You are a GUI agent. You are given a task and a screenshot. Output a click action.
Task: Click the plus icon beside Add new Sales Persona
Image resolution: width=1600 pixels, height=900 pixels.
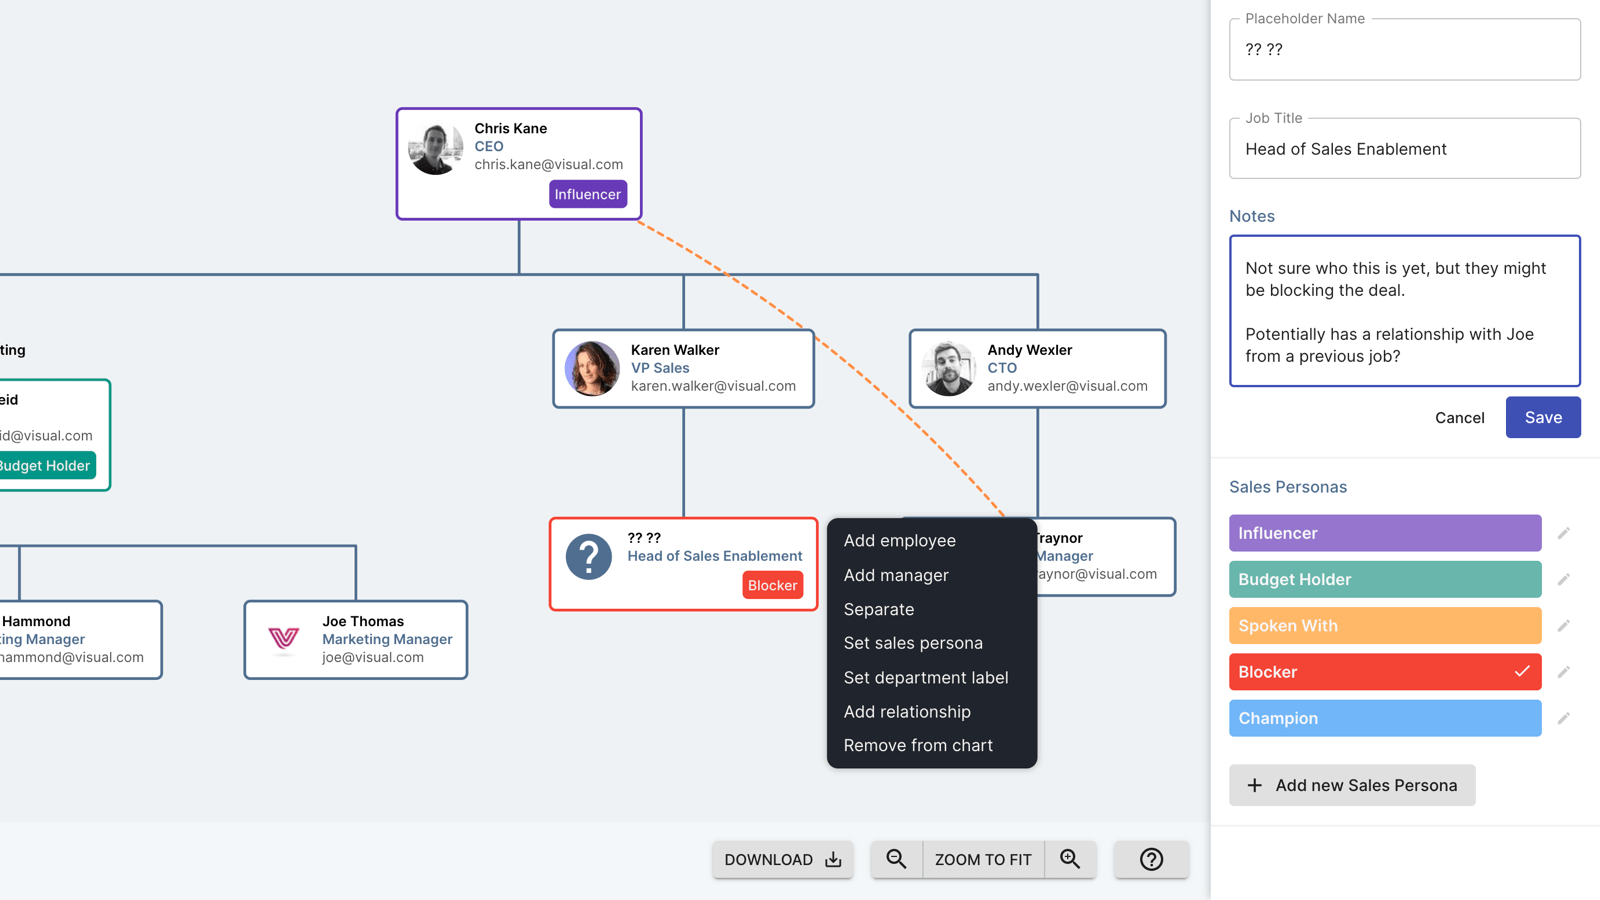[x=1254, y=785]
